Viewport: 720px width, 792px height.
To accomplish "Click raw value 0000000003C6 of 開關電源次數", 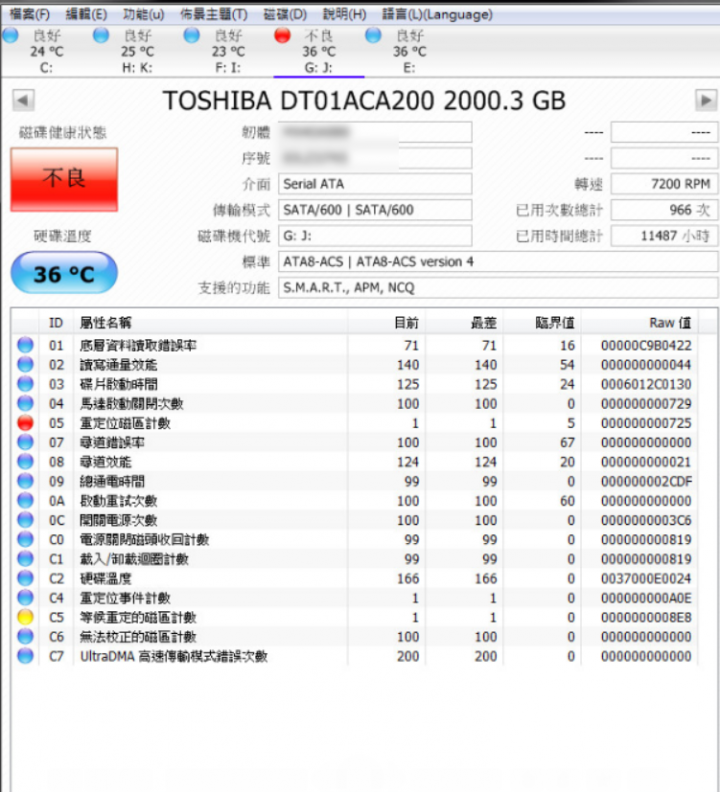I will tap(646, 520).
